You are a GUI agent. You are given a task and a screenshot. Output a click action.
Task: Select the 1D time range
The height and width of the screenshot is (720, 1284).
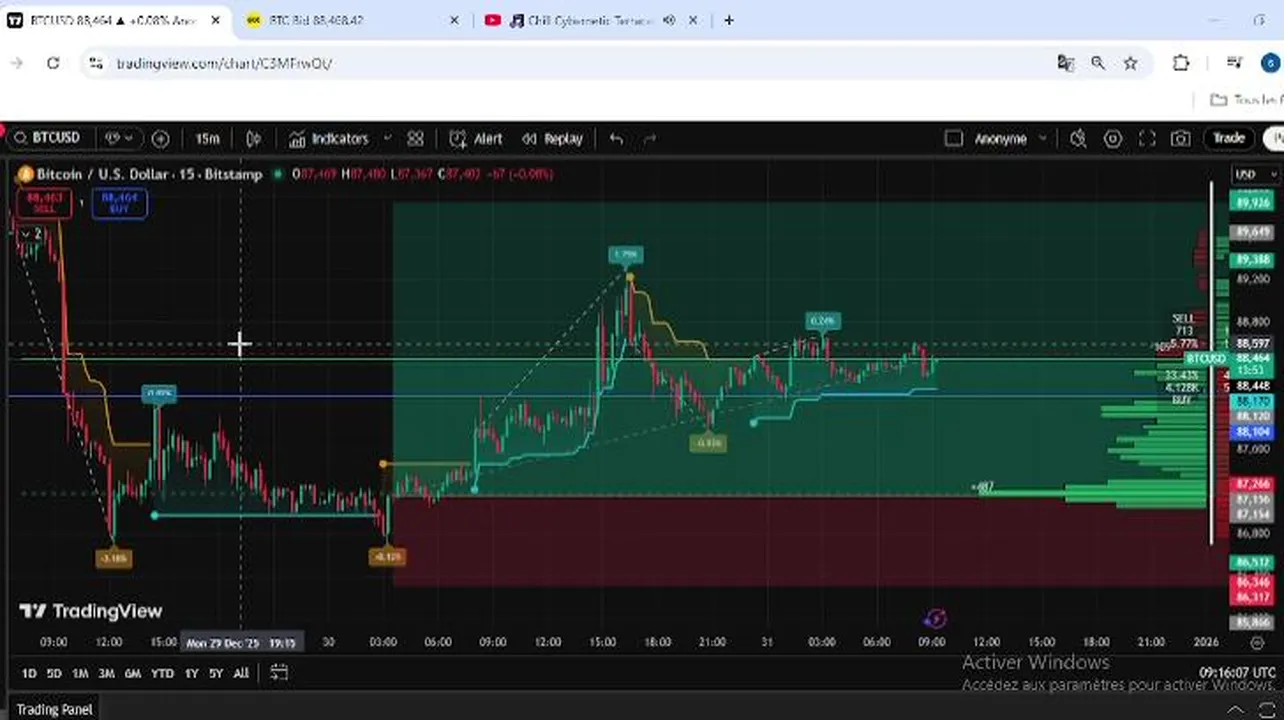coord(29,673)
